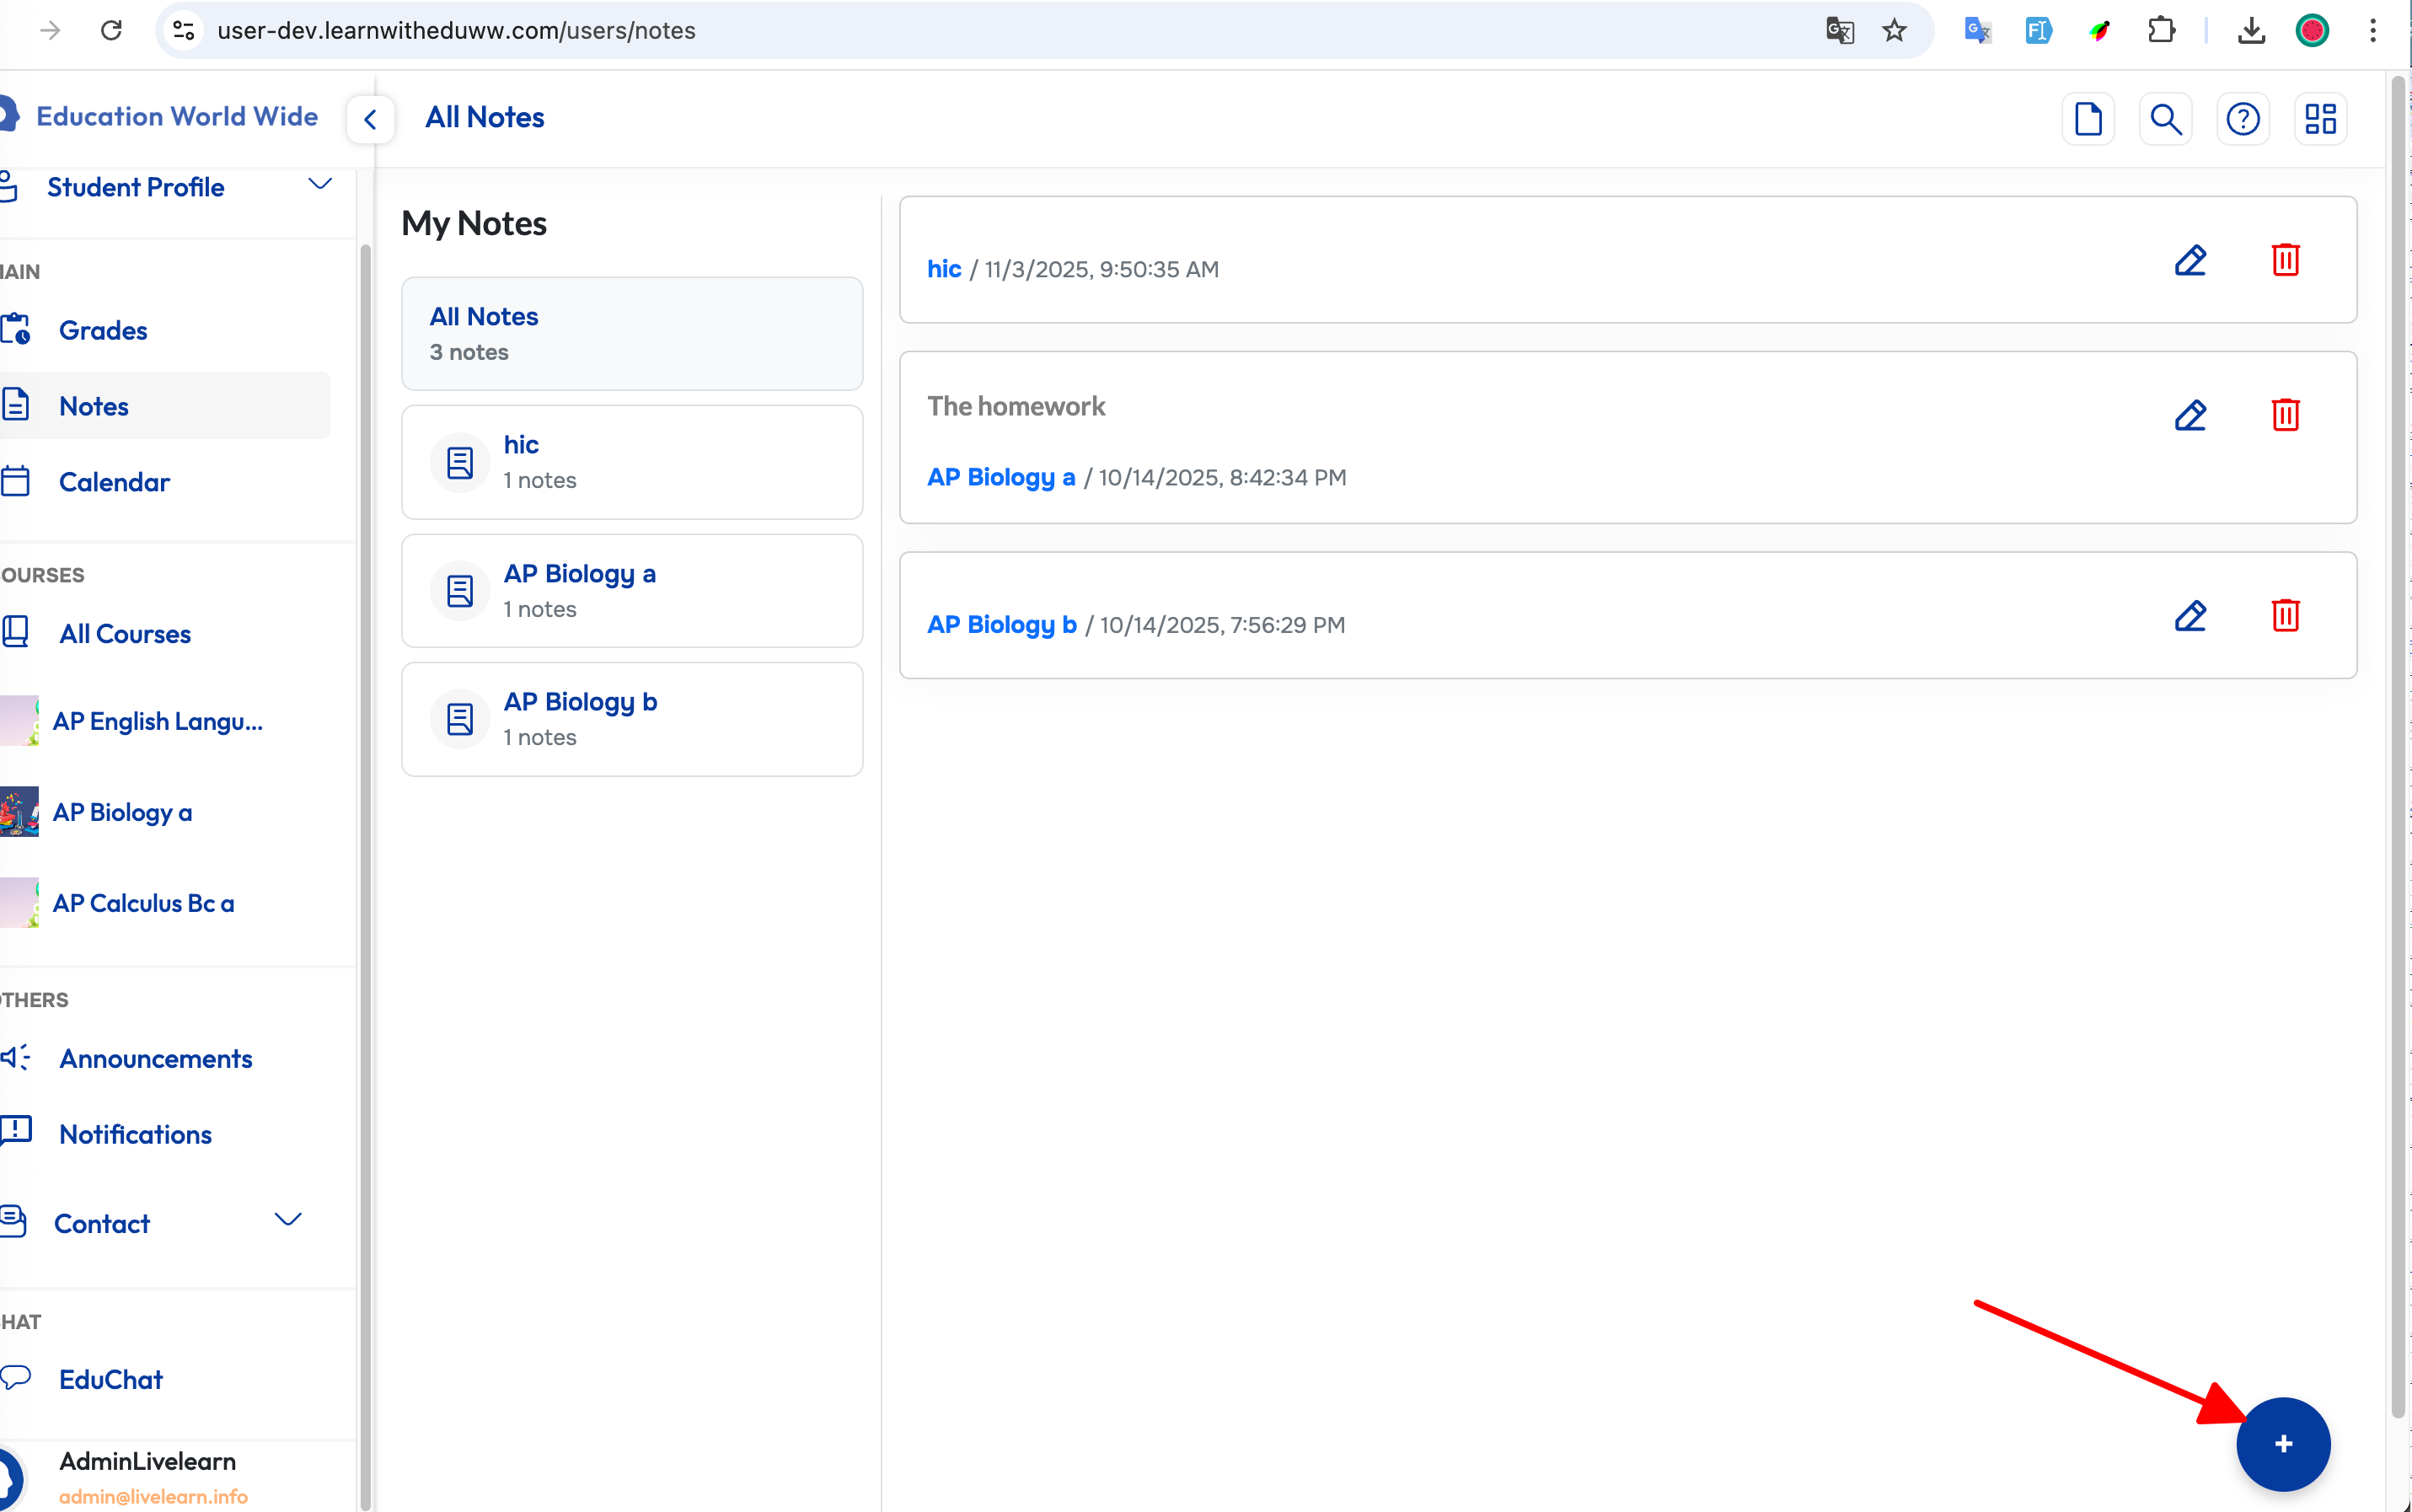Open Calendar in sidebar
Screen dimensions: 2412x1512
point(114,482)
